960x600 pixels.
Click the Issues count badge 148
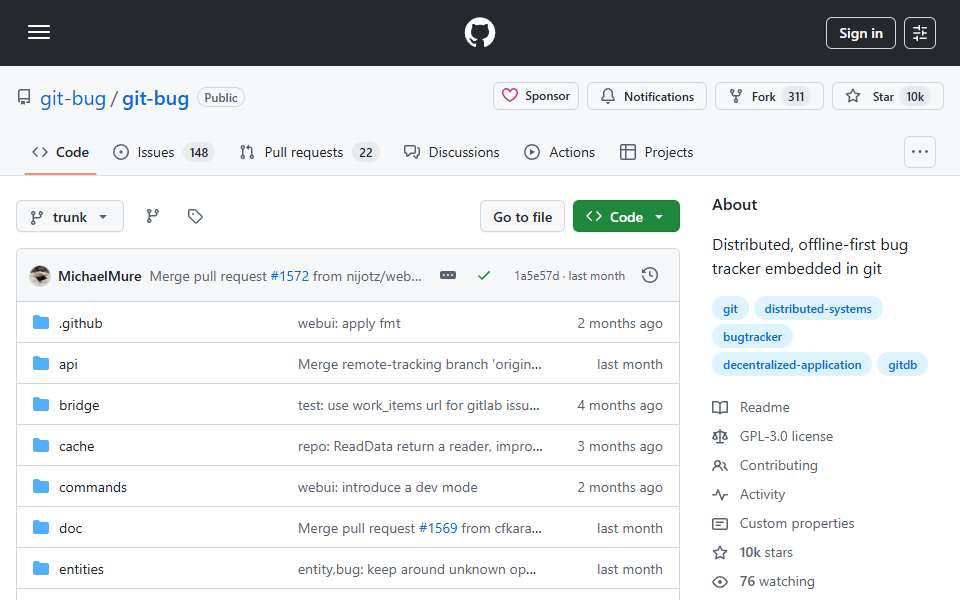(198, 152)
